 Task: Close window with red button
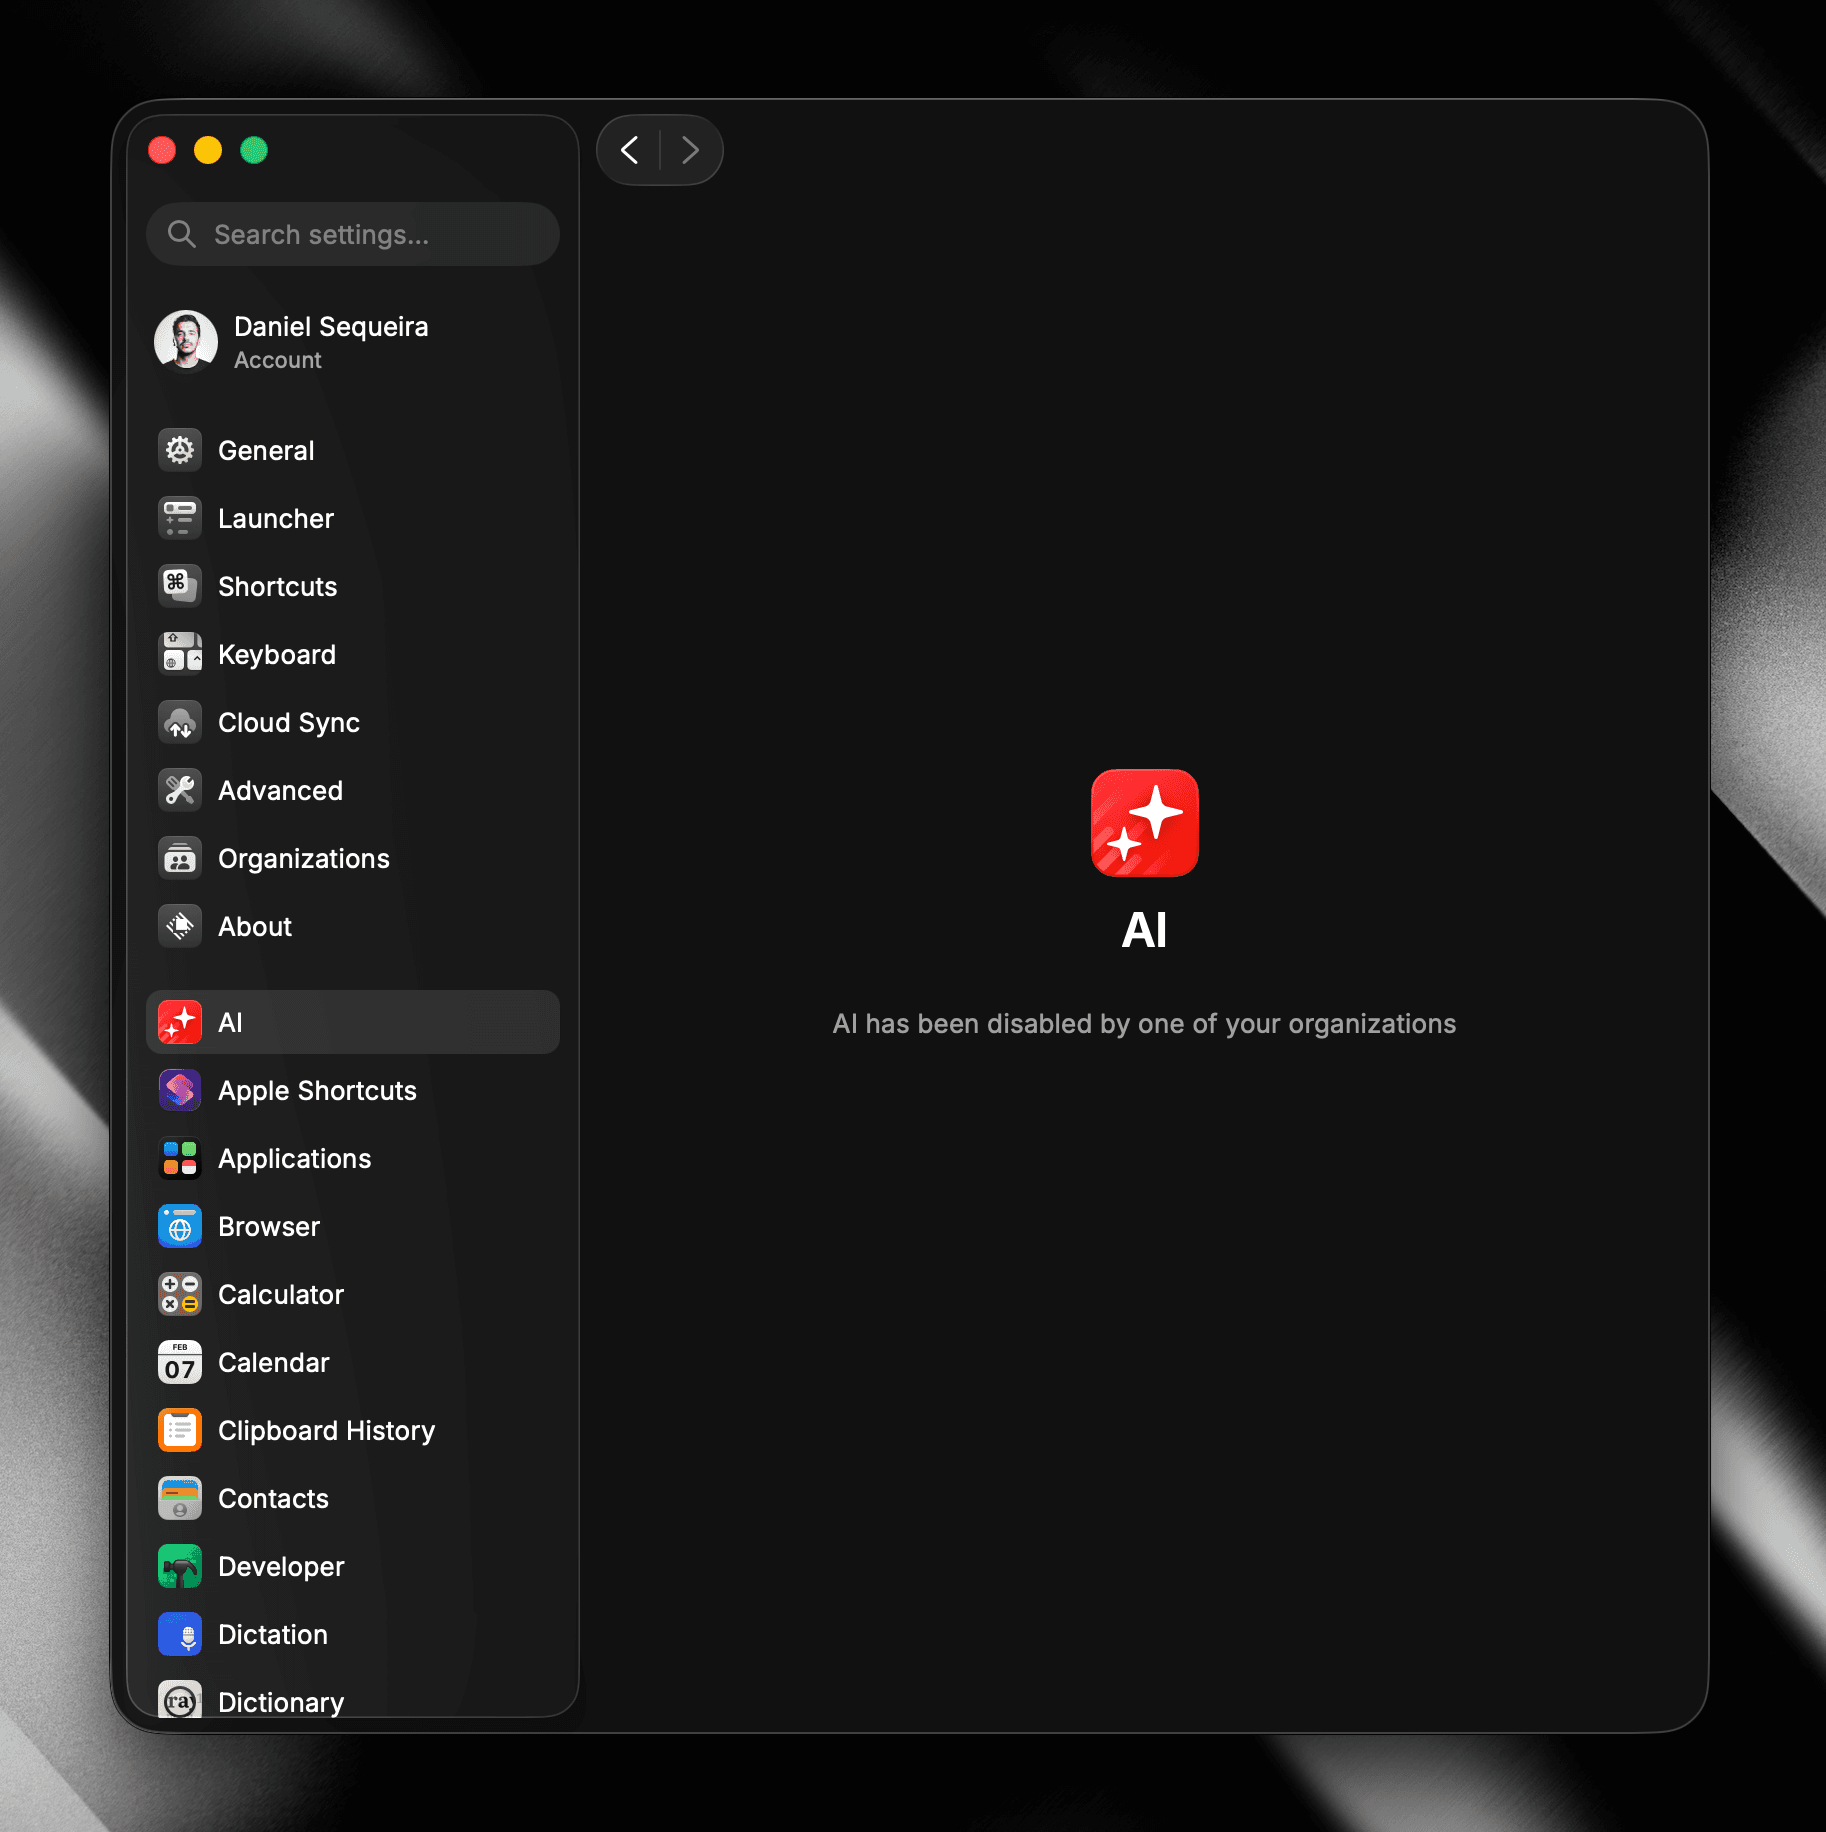[x=162, y=150]
